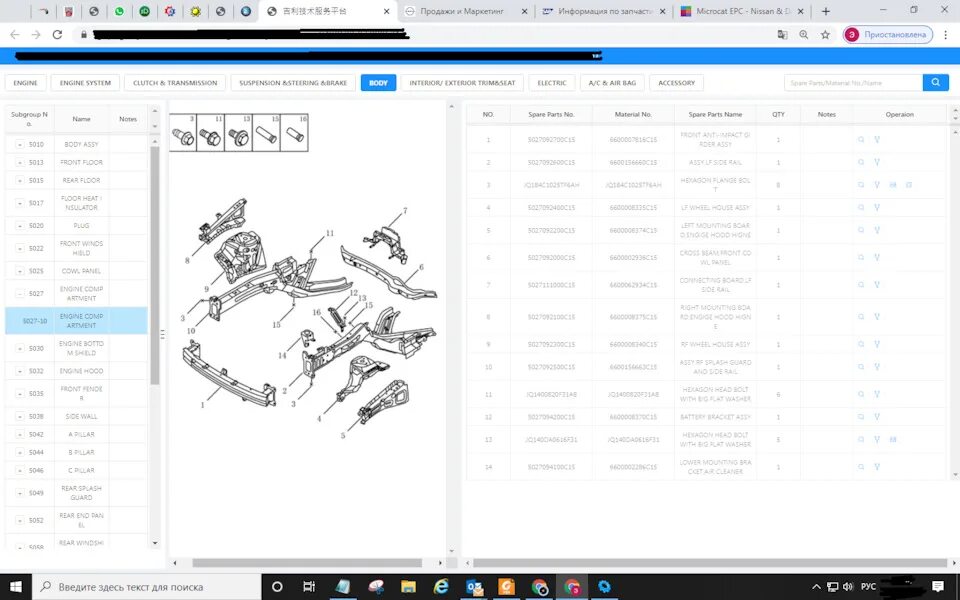Screen dimensions: 960x600
Task: Click filter icon for ASSY LF SIDE RAIL
Action: [877, 162]
